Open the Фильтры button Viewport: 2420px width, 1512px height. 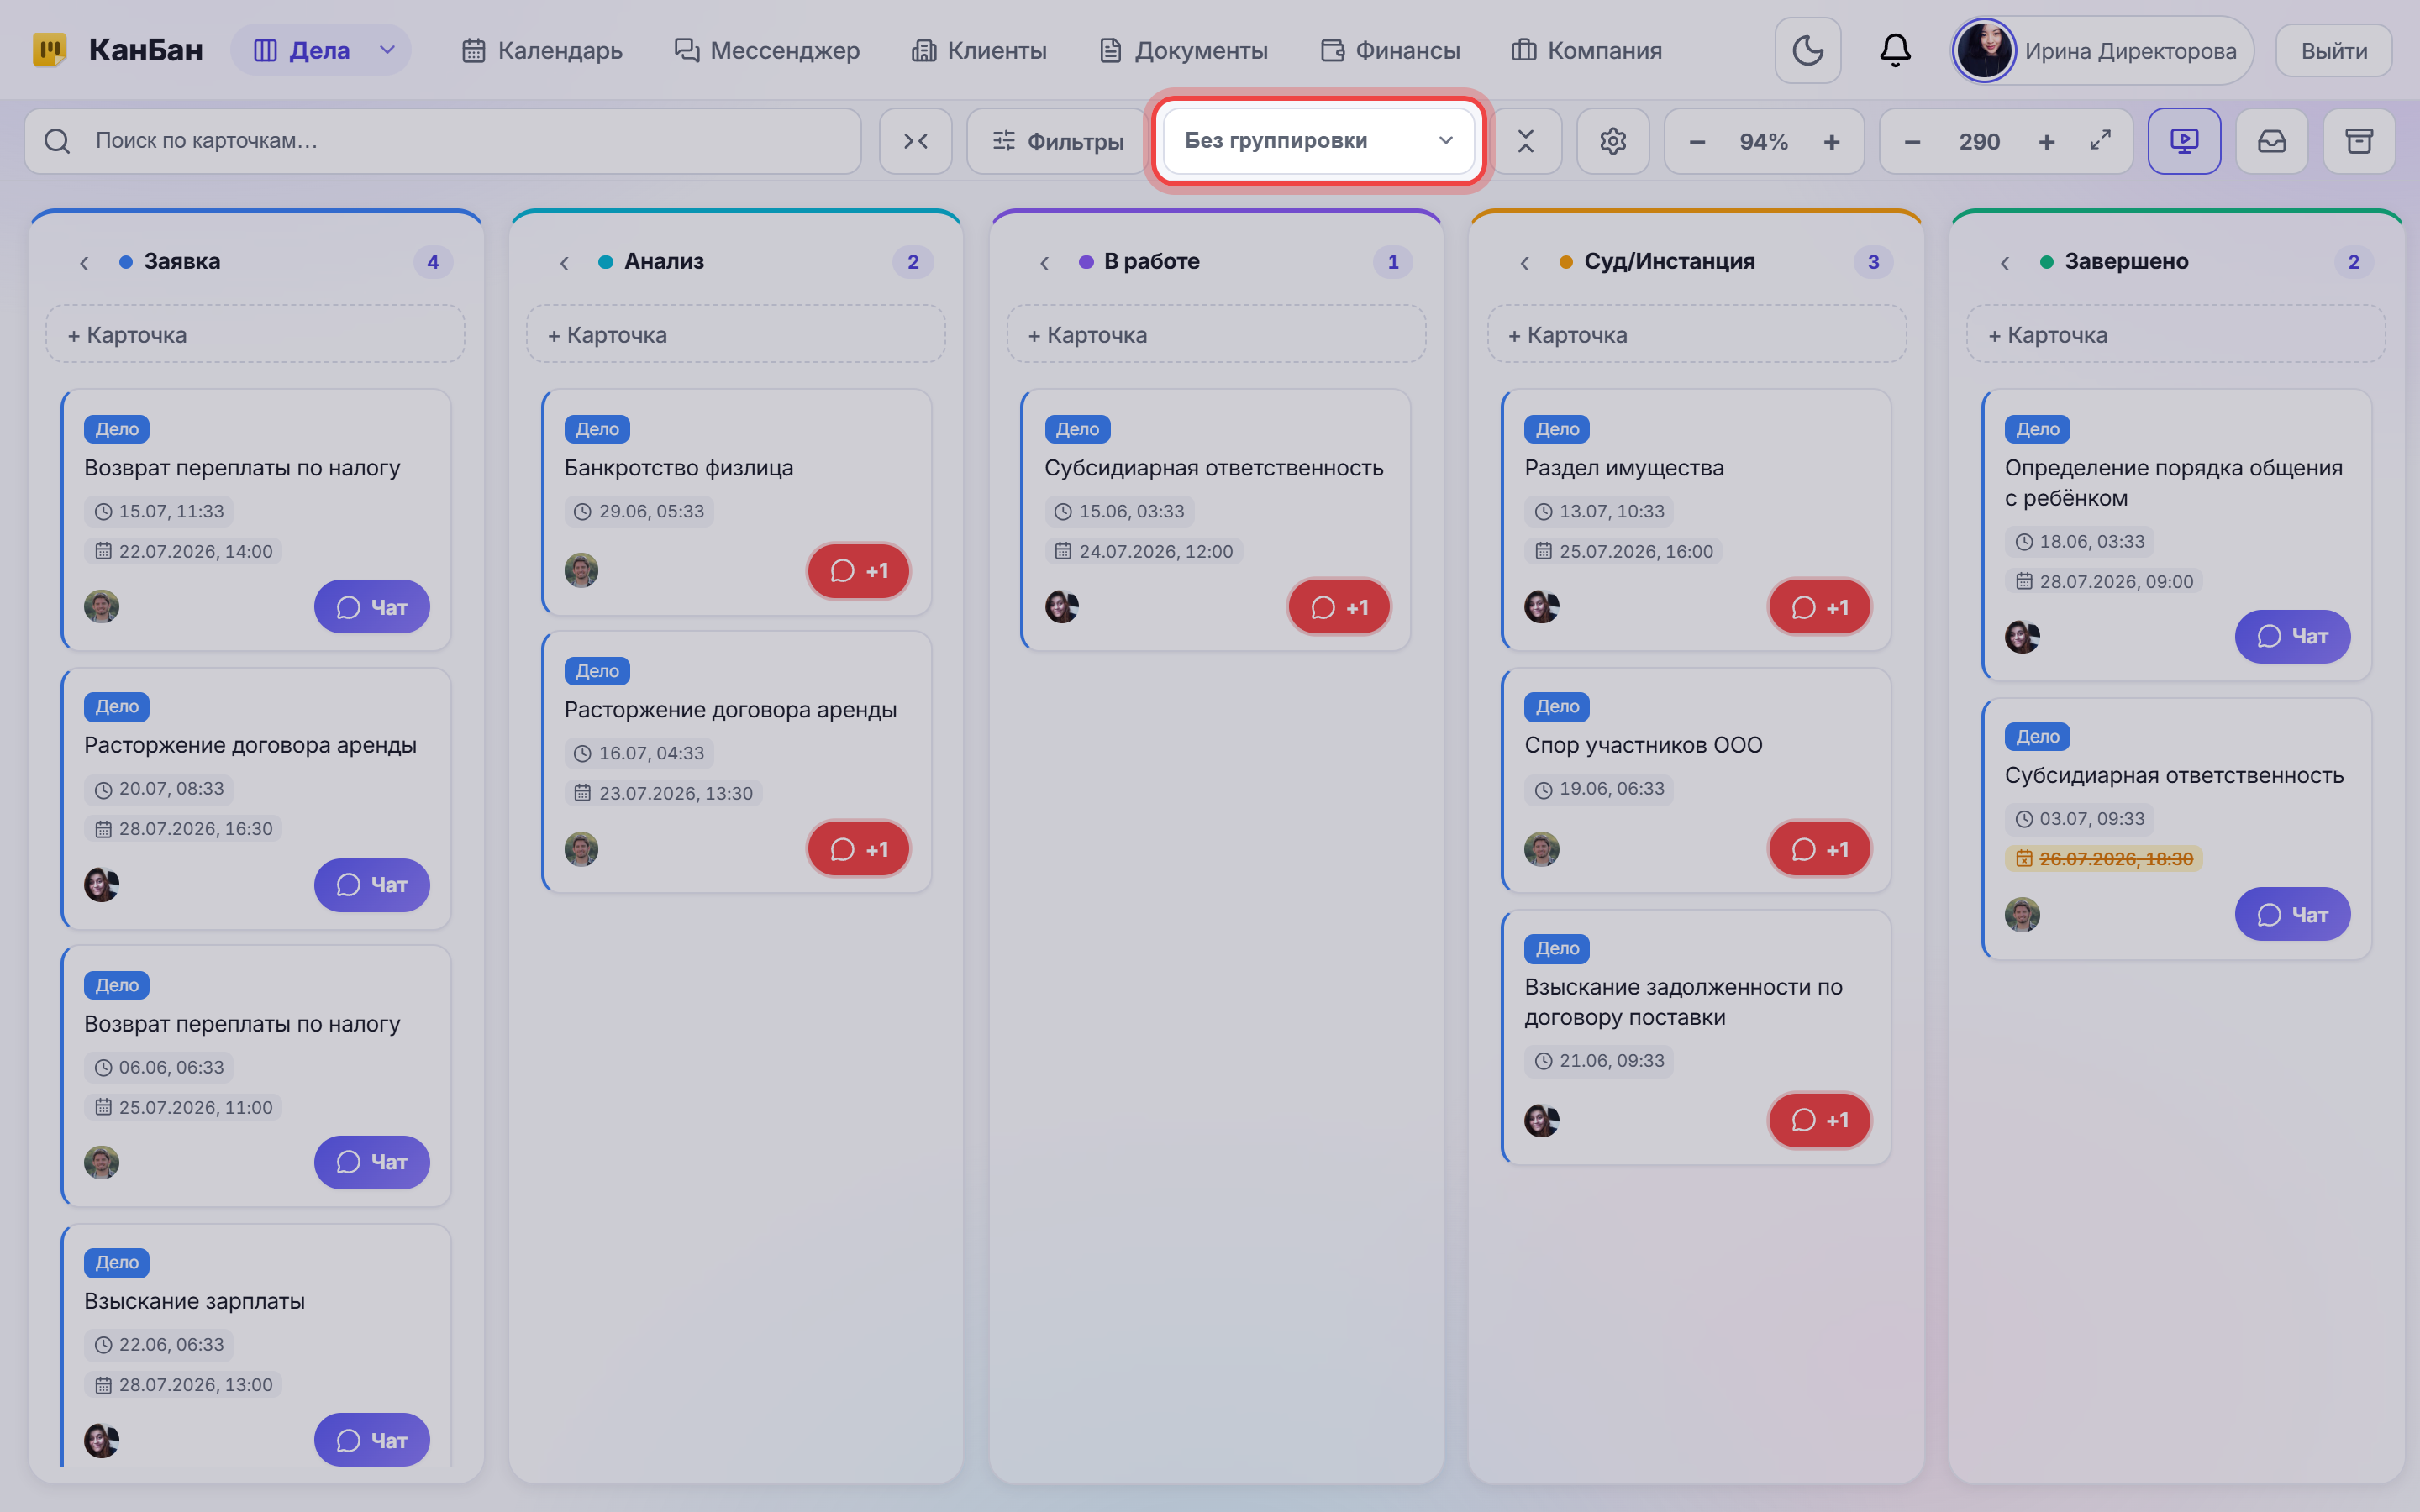(x=1057, y=141)
